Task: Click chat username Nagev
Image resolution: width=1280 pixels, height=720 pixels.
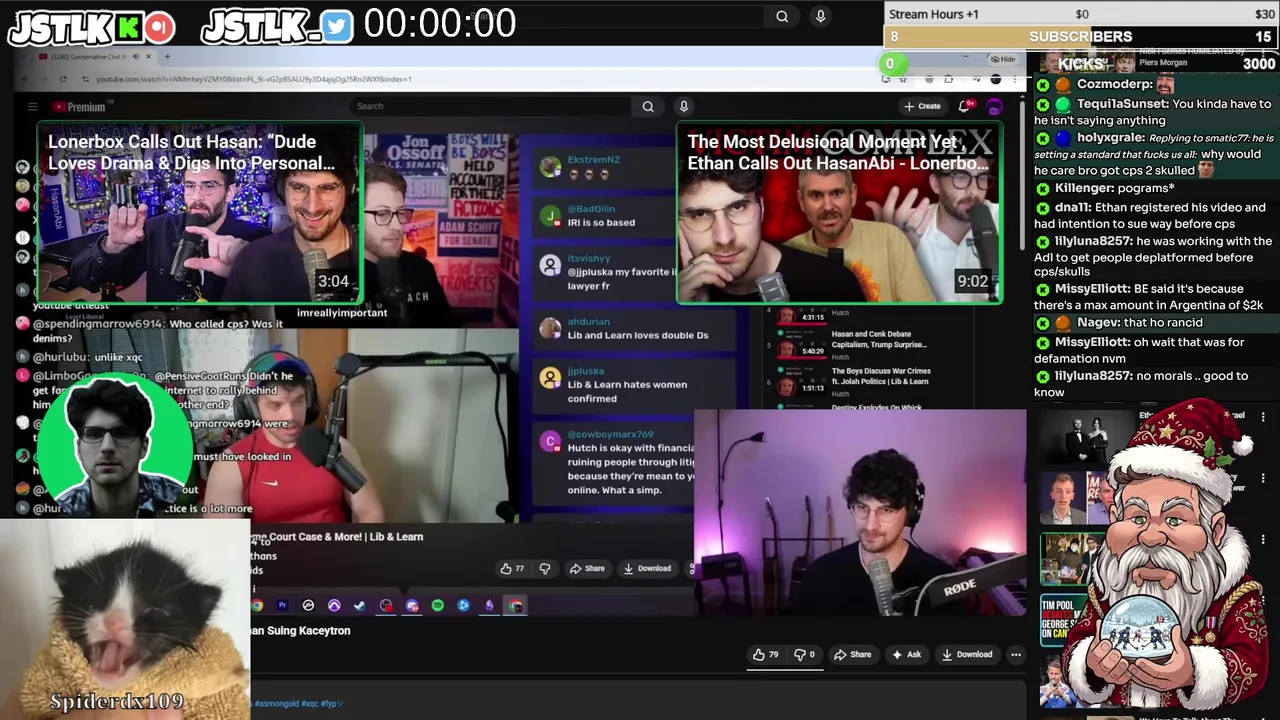Action: (1099, 322)
